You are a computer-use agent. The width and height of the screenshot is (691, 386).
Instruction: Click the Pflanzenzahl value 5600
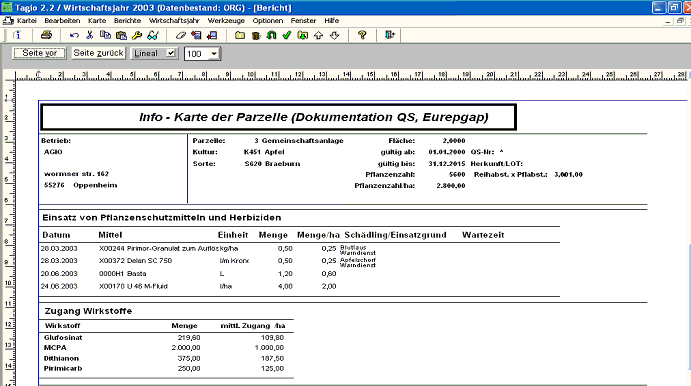coord(457,174)
